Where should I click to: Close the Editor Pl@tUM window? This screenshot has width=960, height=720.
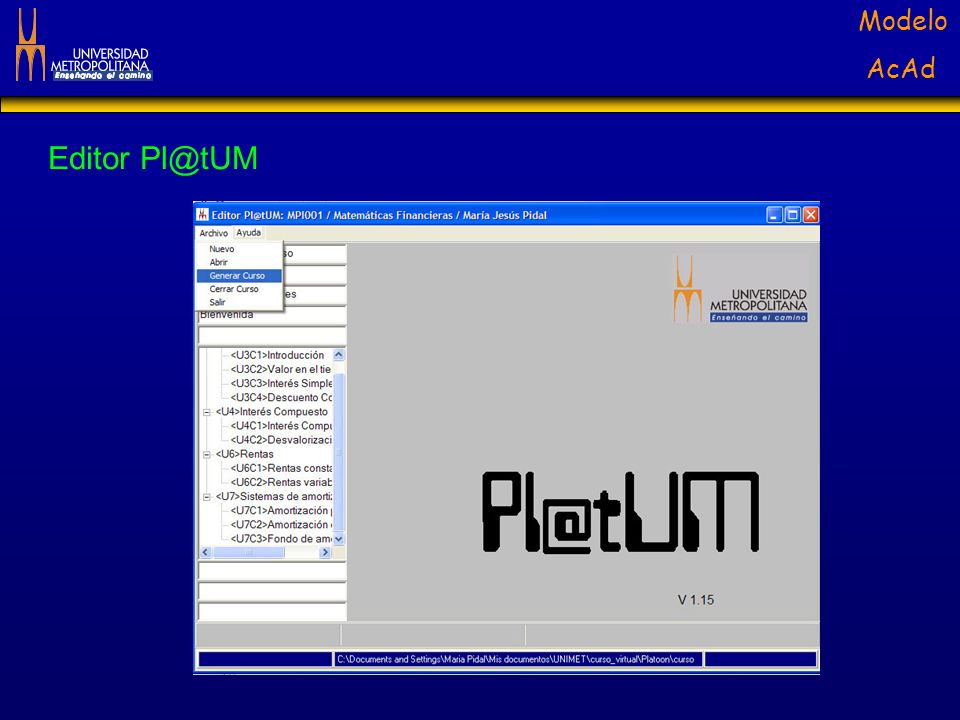pyautogui.click(x=811, y=215)
